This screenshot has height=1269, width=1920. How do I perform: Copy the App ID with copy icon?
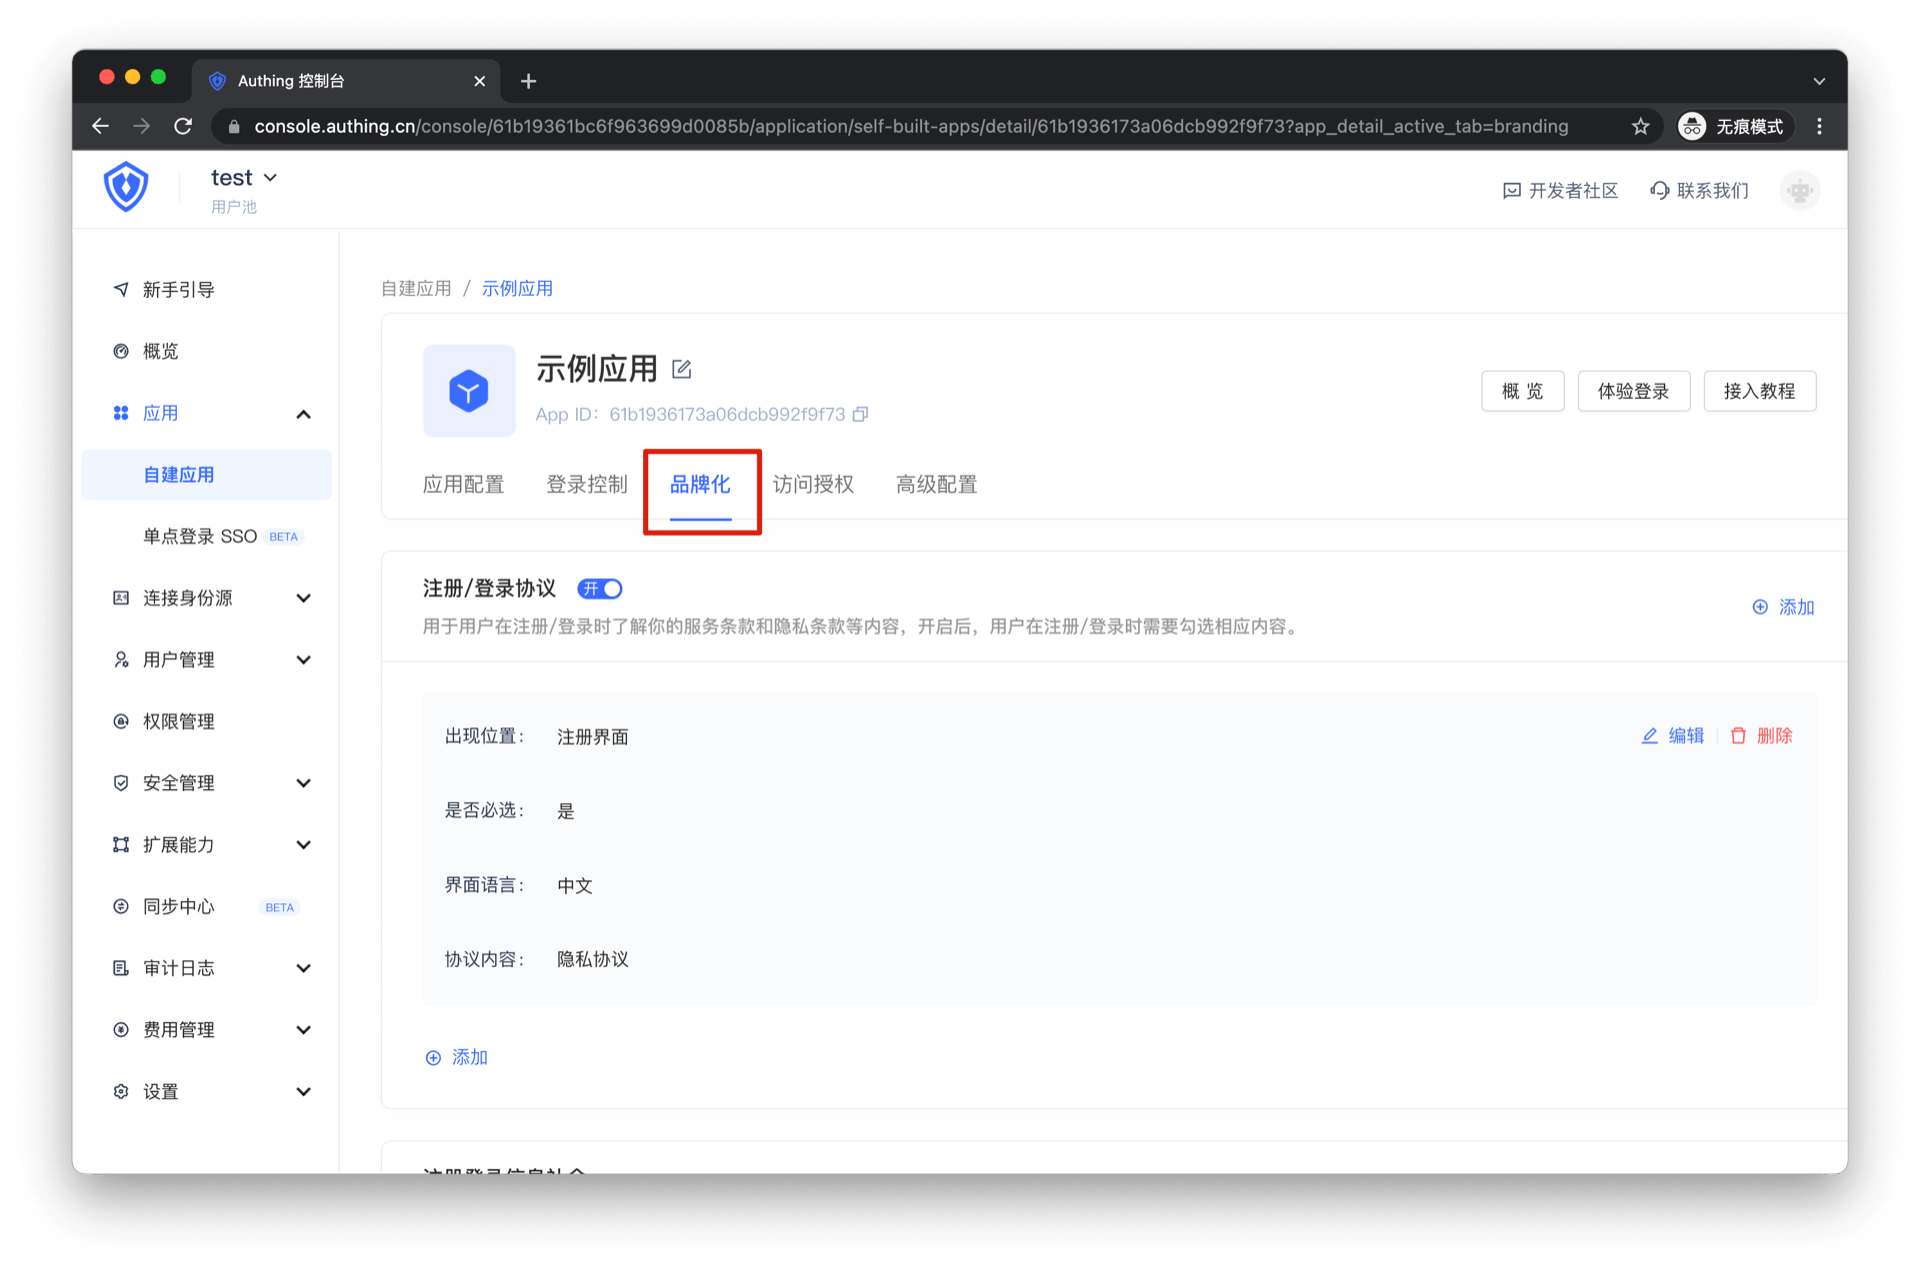(860, 414)
